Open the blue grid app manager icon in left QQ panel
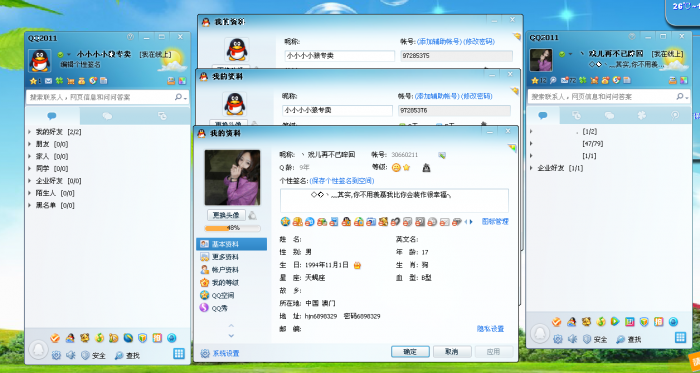This screenshot has height=373, width=700. (179, 353)
